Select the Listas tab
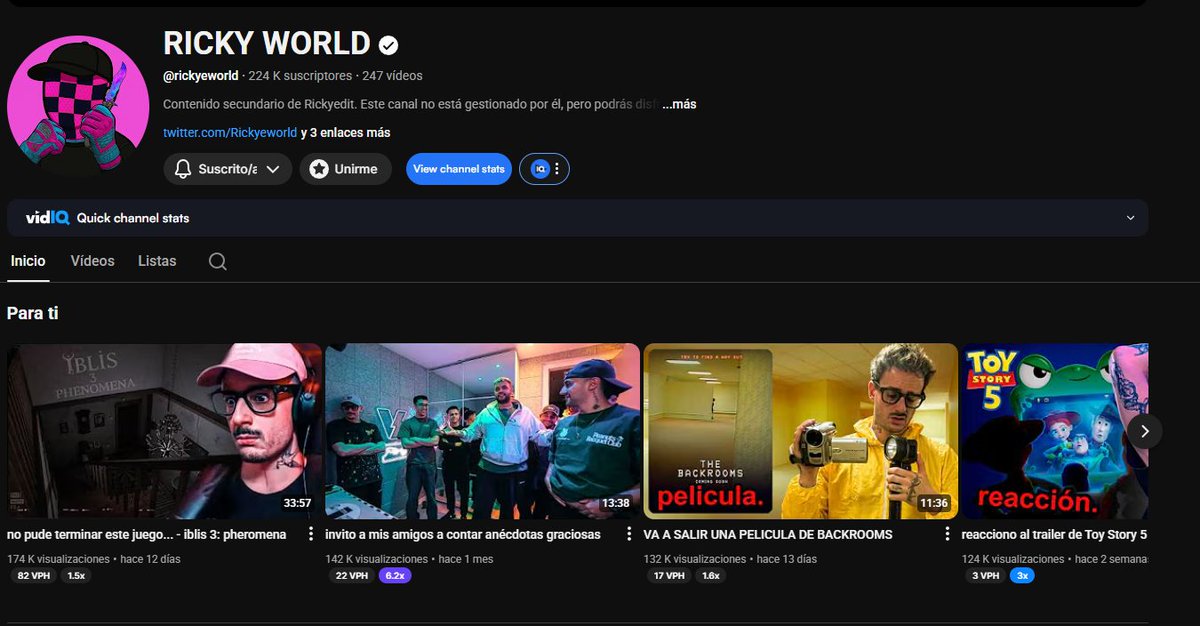This screenshot has height=626, width=1200. [x=157, y=260]
